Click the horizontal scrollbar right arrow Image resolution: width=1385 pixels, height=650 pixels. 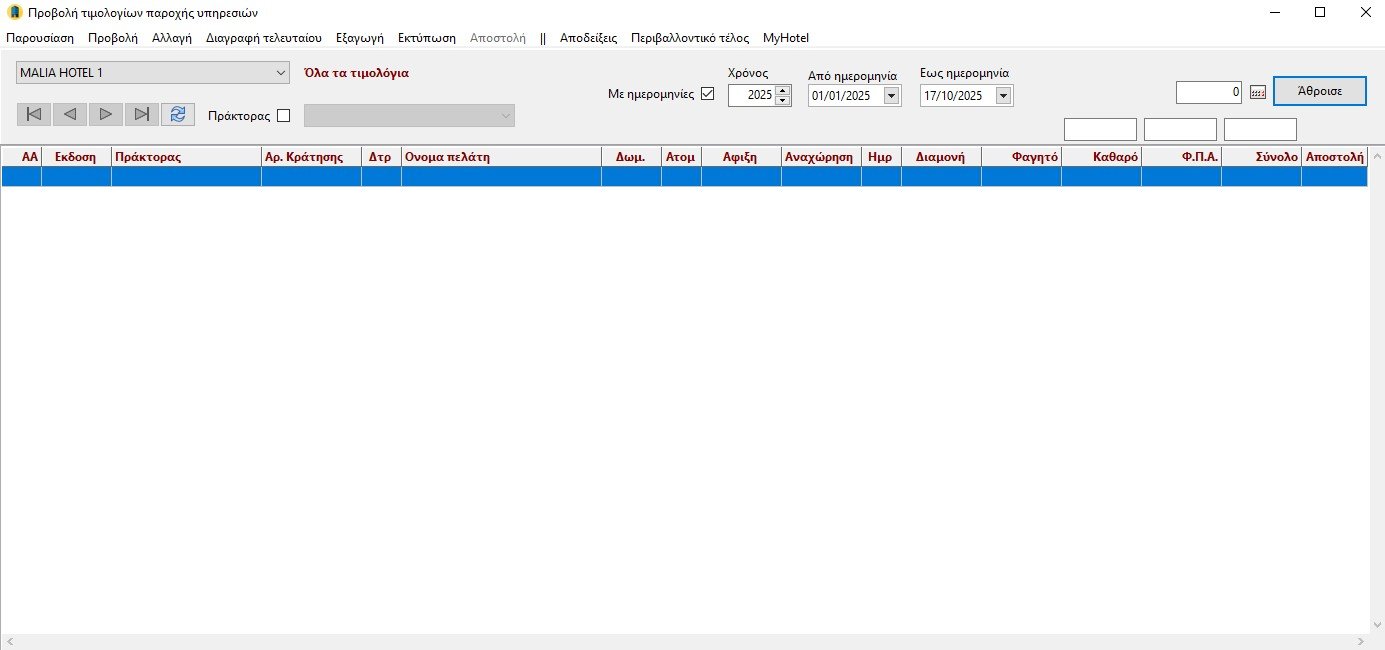(x=1361, y=641)
